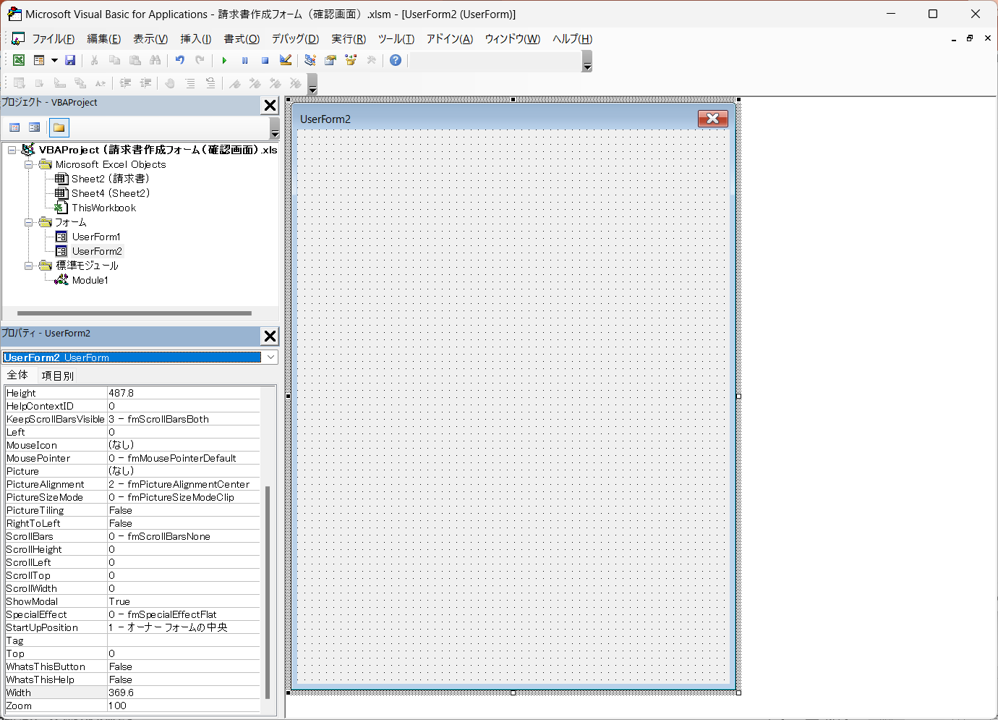Viewport: 998px width, 720px height.
Task: Run the macro with the green play icon
Action: [x=224, y=60]
